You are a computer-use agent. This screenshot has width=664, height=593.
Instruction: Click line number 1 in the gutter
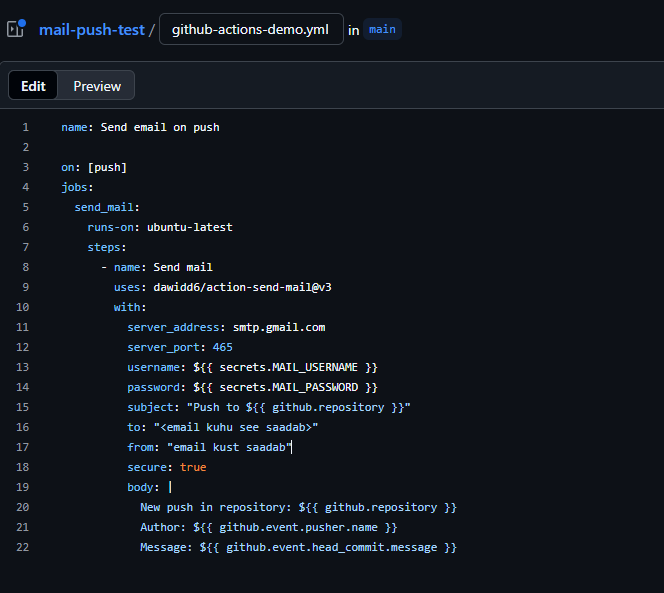pos(25,127)
